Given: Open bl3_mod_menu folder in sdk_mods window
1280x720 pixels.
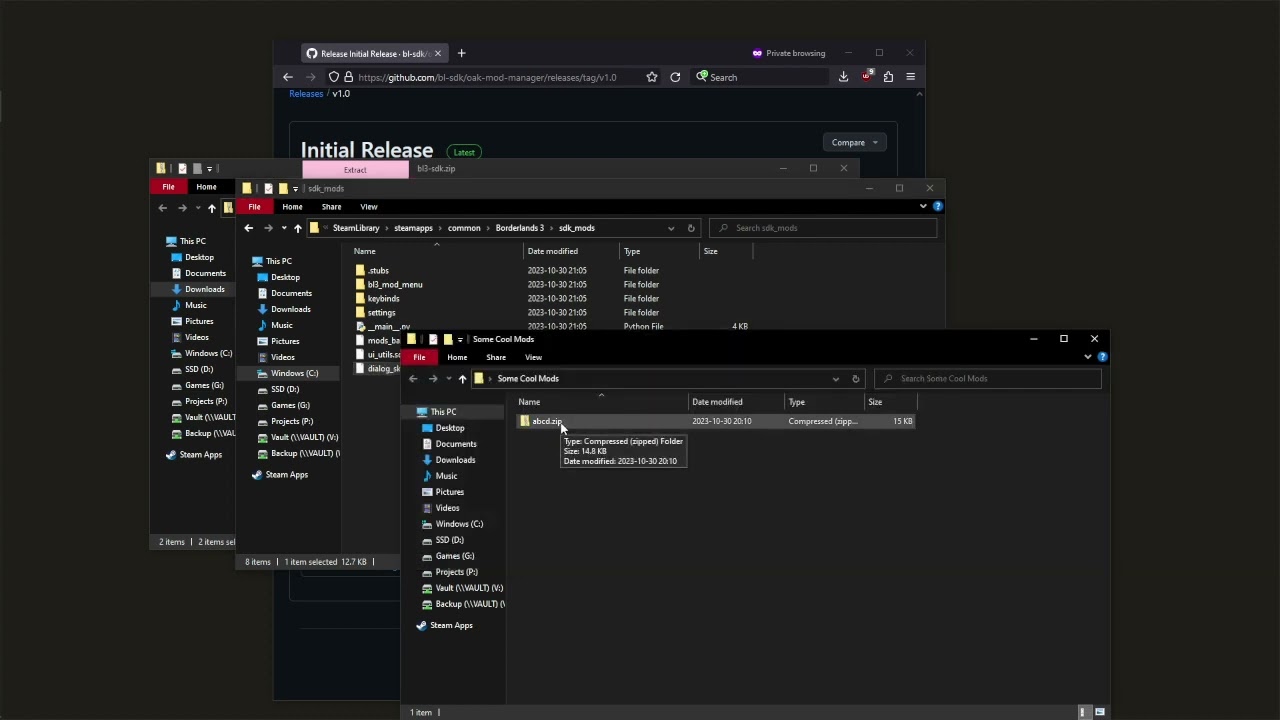Looking at the screenshot, I should tap(395, 285).
